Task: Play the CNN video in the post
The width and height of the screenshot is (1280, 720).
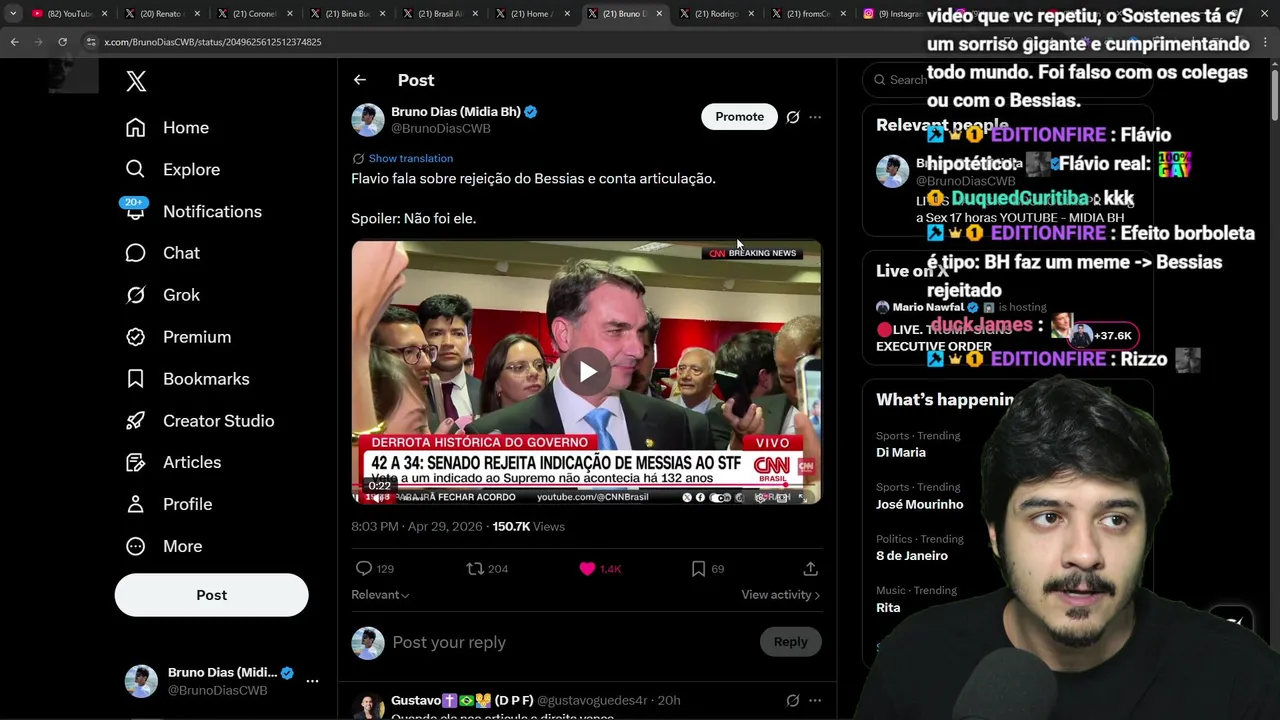Action: (587, 372)
